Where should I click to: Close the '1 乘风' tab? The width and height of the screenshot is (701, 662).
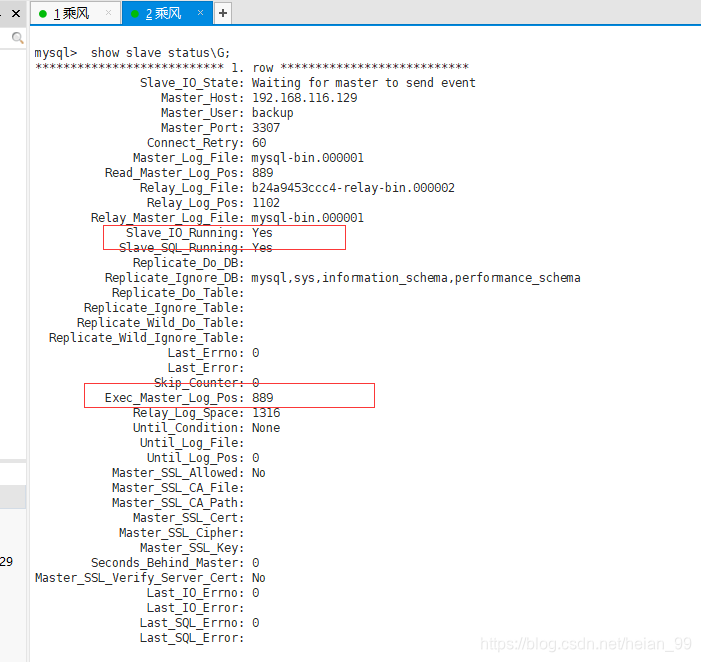[x=108, y=13]
